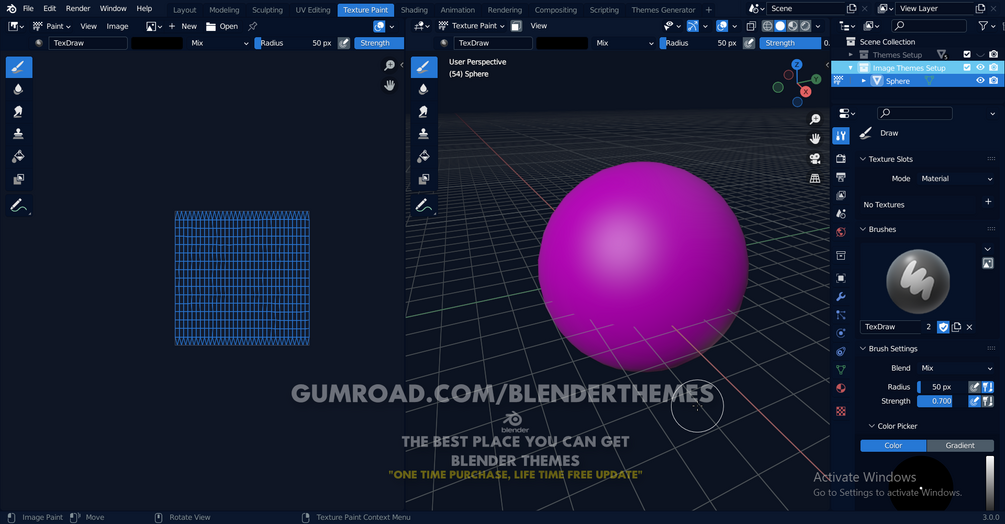
Task: Open the World properties tab
Action: [x=841, y=232]
